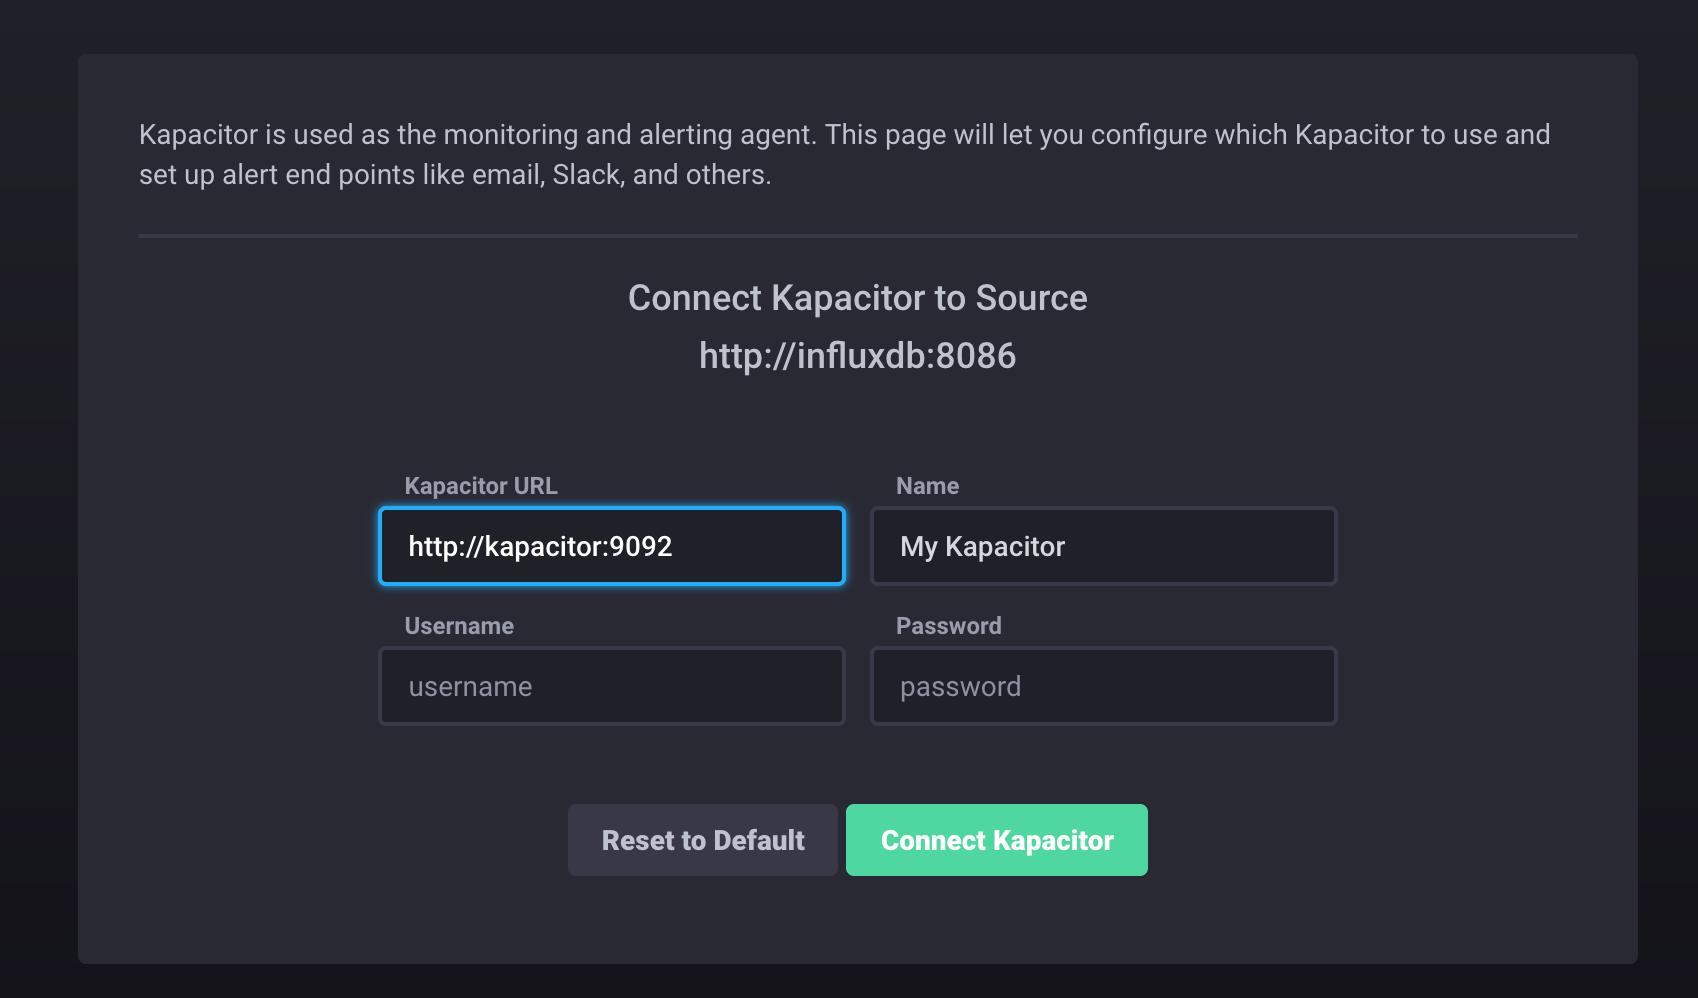Click the Reset to Default button

coord(703,840)
